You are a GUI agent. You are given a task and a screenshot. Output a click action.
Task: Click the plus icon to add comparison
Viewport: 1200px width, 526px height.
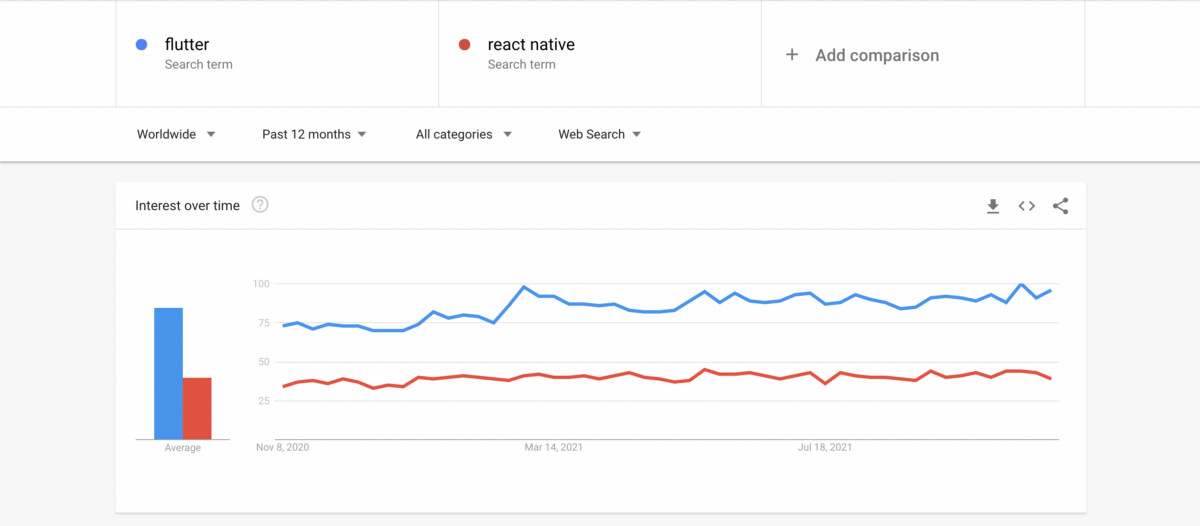(792, 55)
